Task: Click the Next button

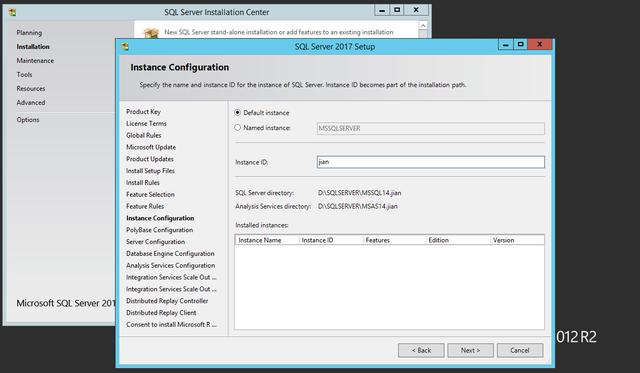Action: (x=470, y=350)
